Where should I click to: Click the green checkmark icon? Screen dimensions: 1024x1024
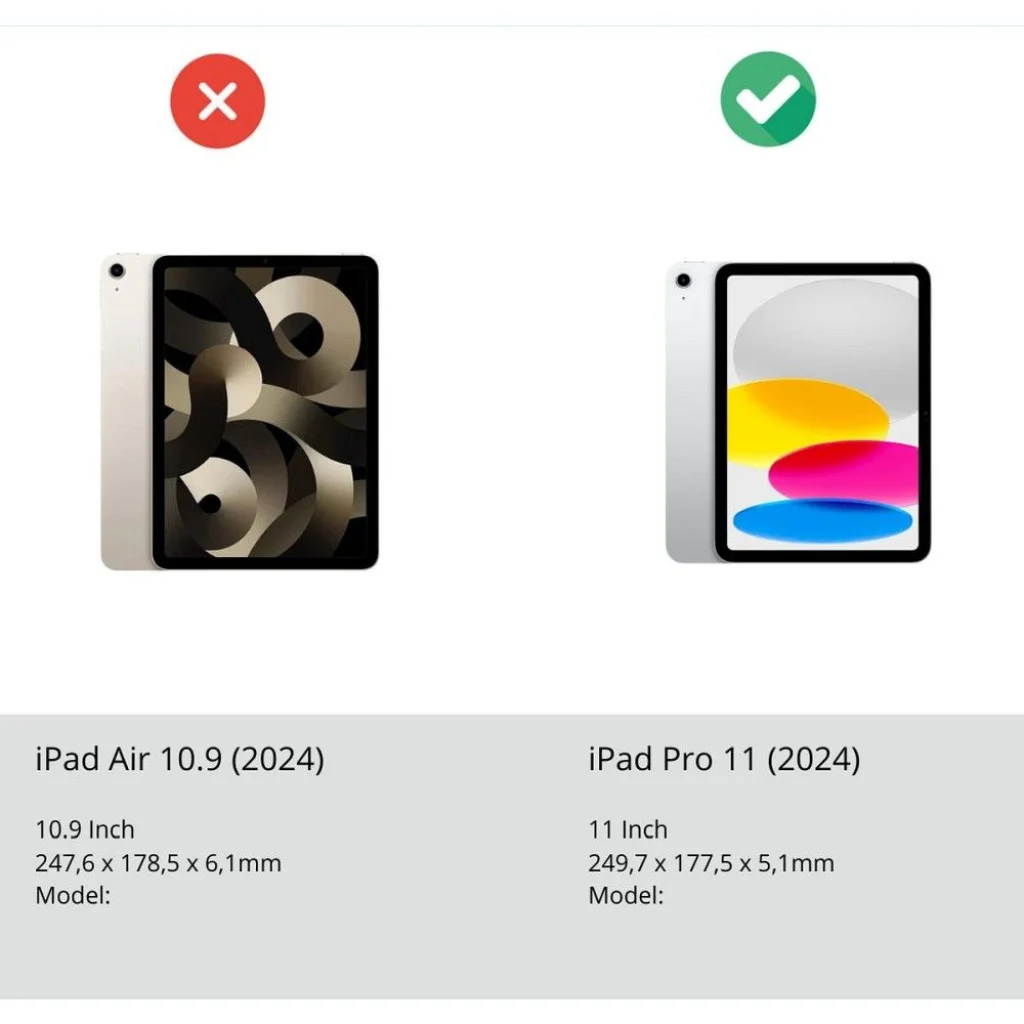pos(768,98)
